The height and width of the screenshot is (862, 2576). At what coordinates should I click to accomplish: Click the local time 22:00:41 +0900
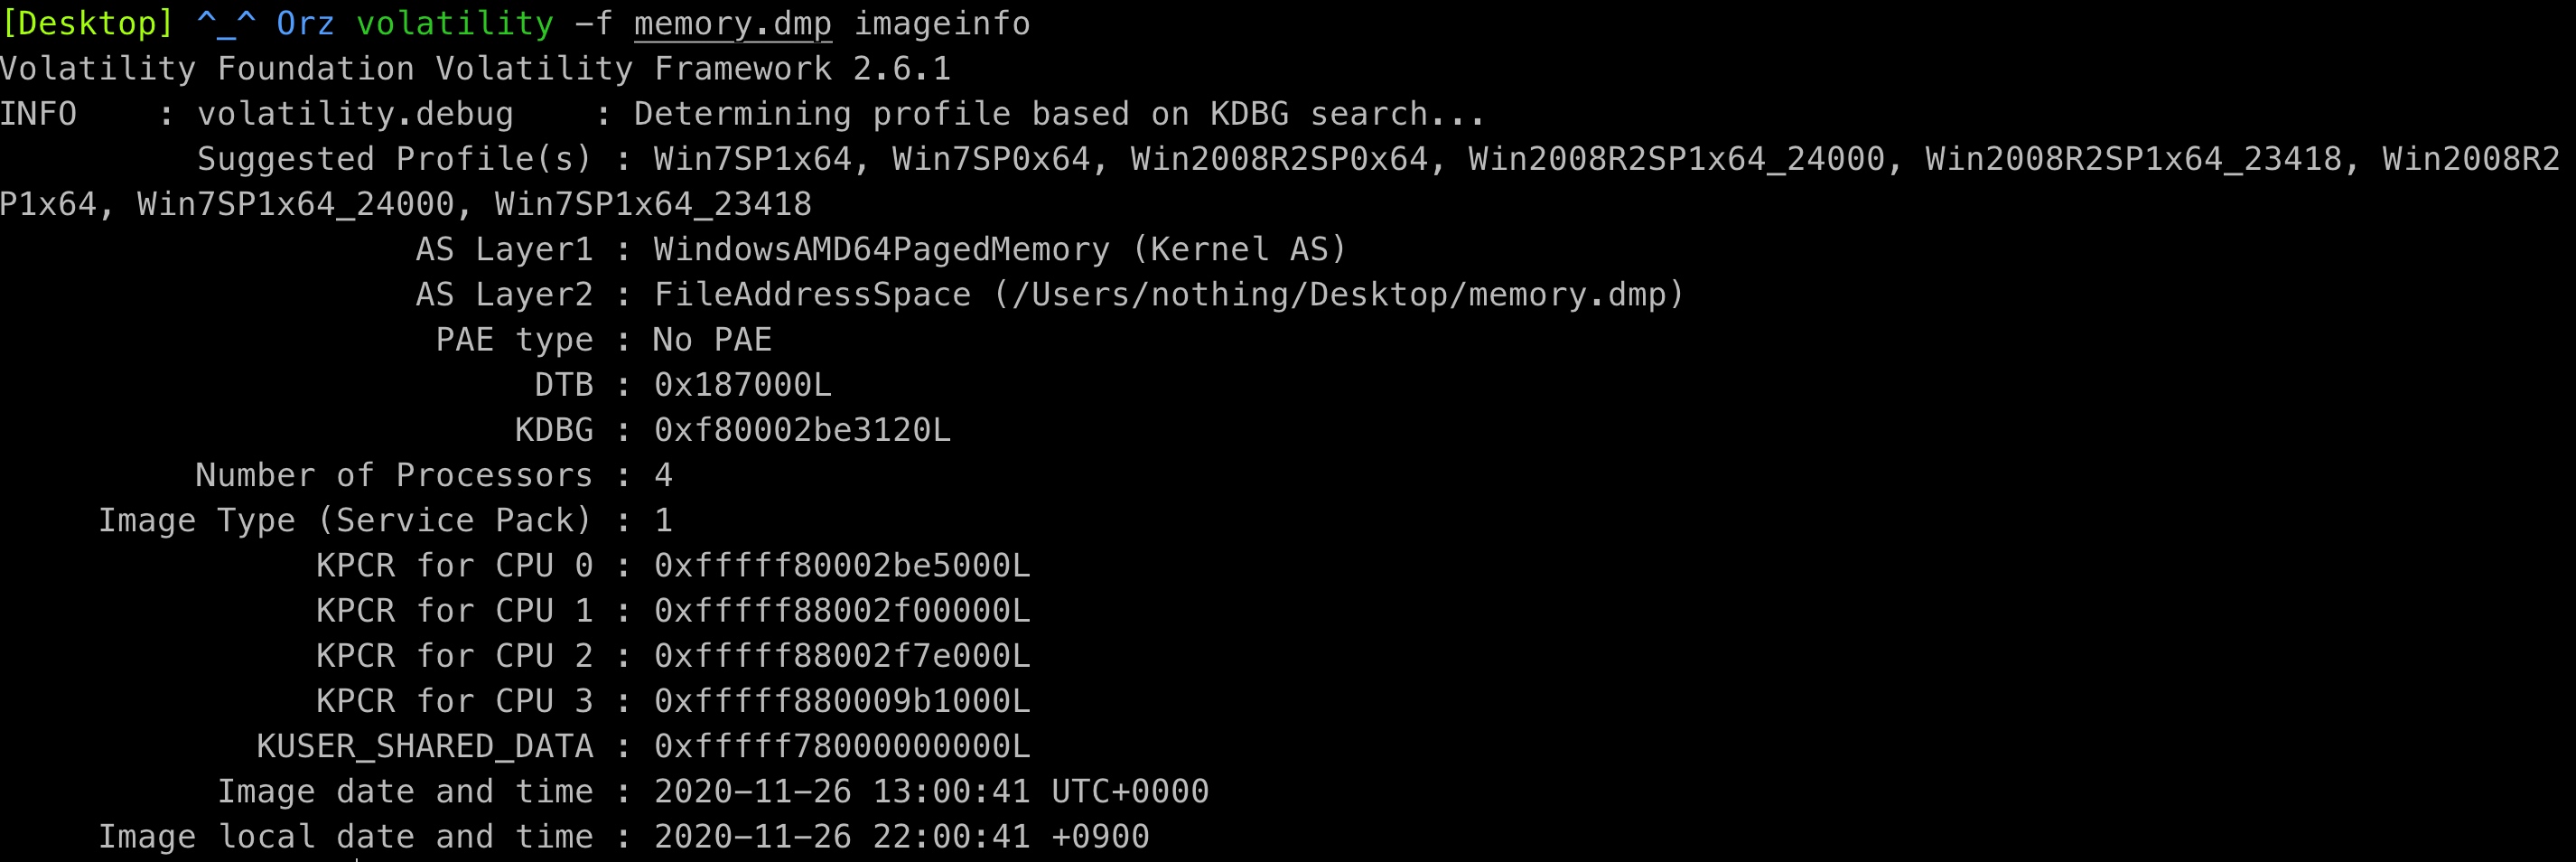[x=1011, y=837]
